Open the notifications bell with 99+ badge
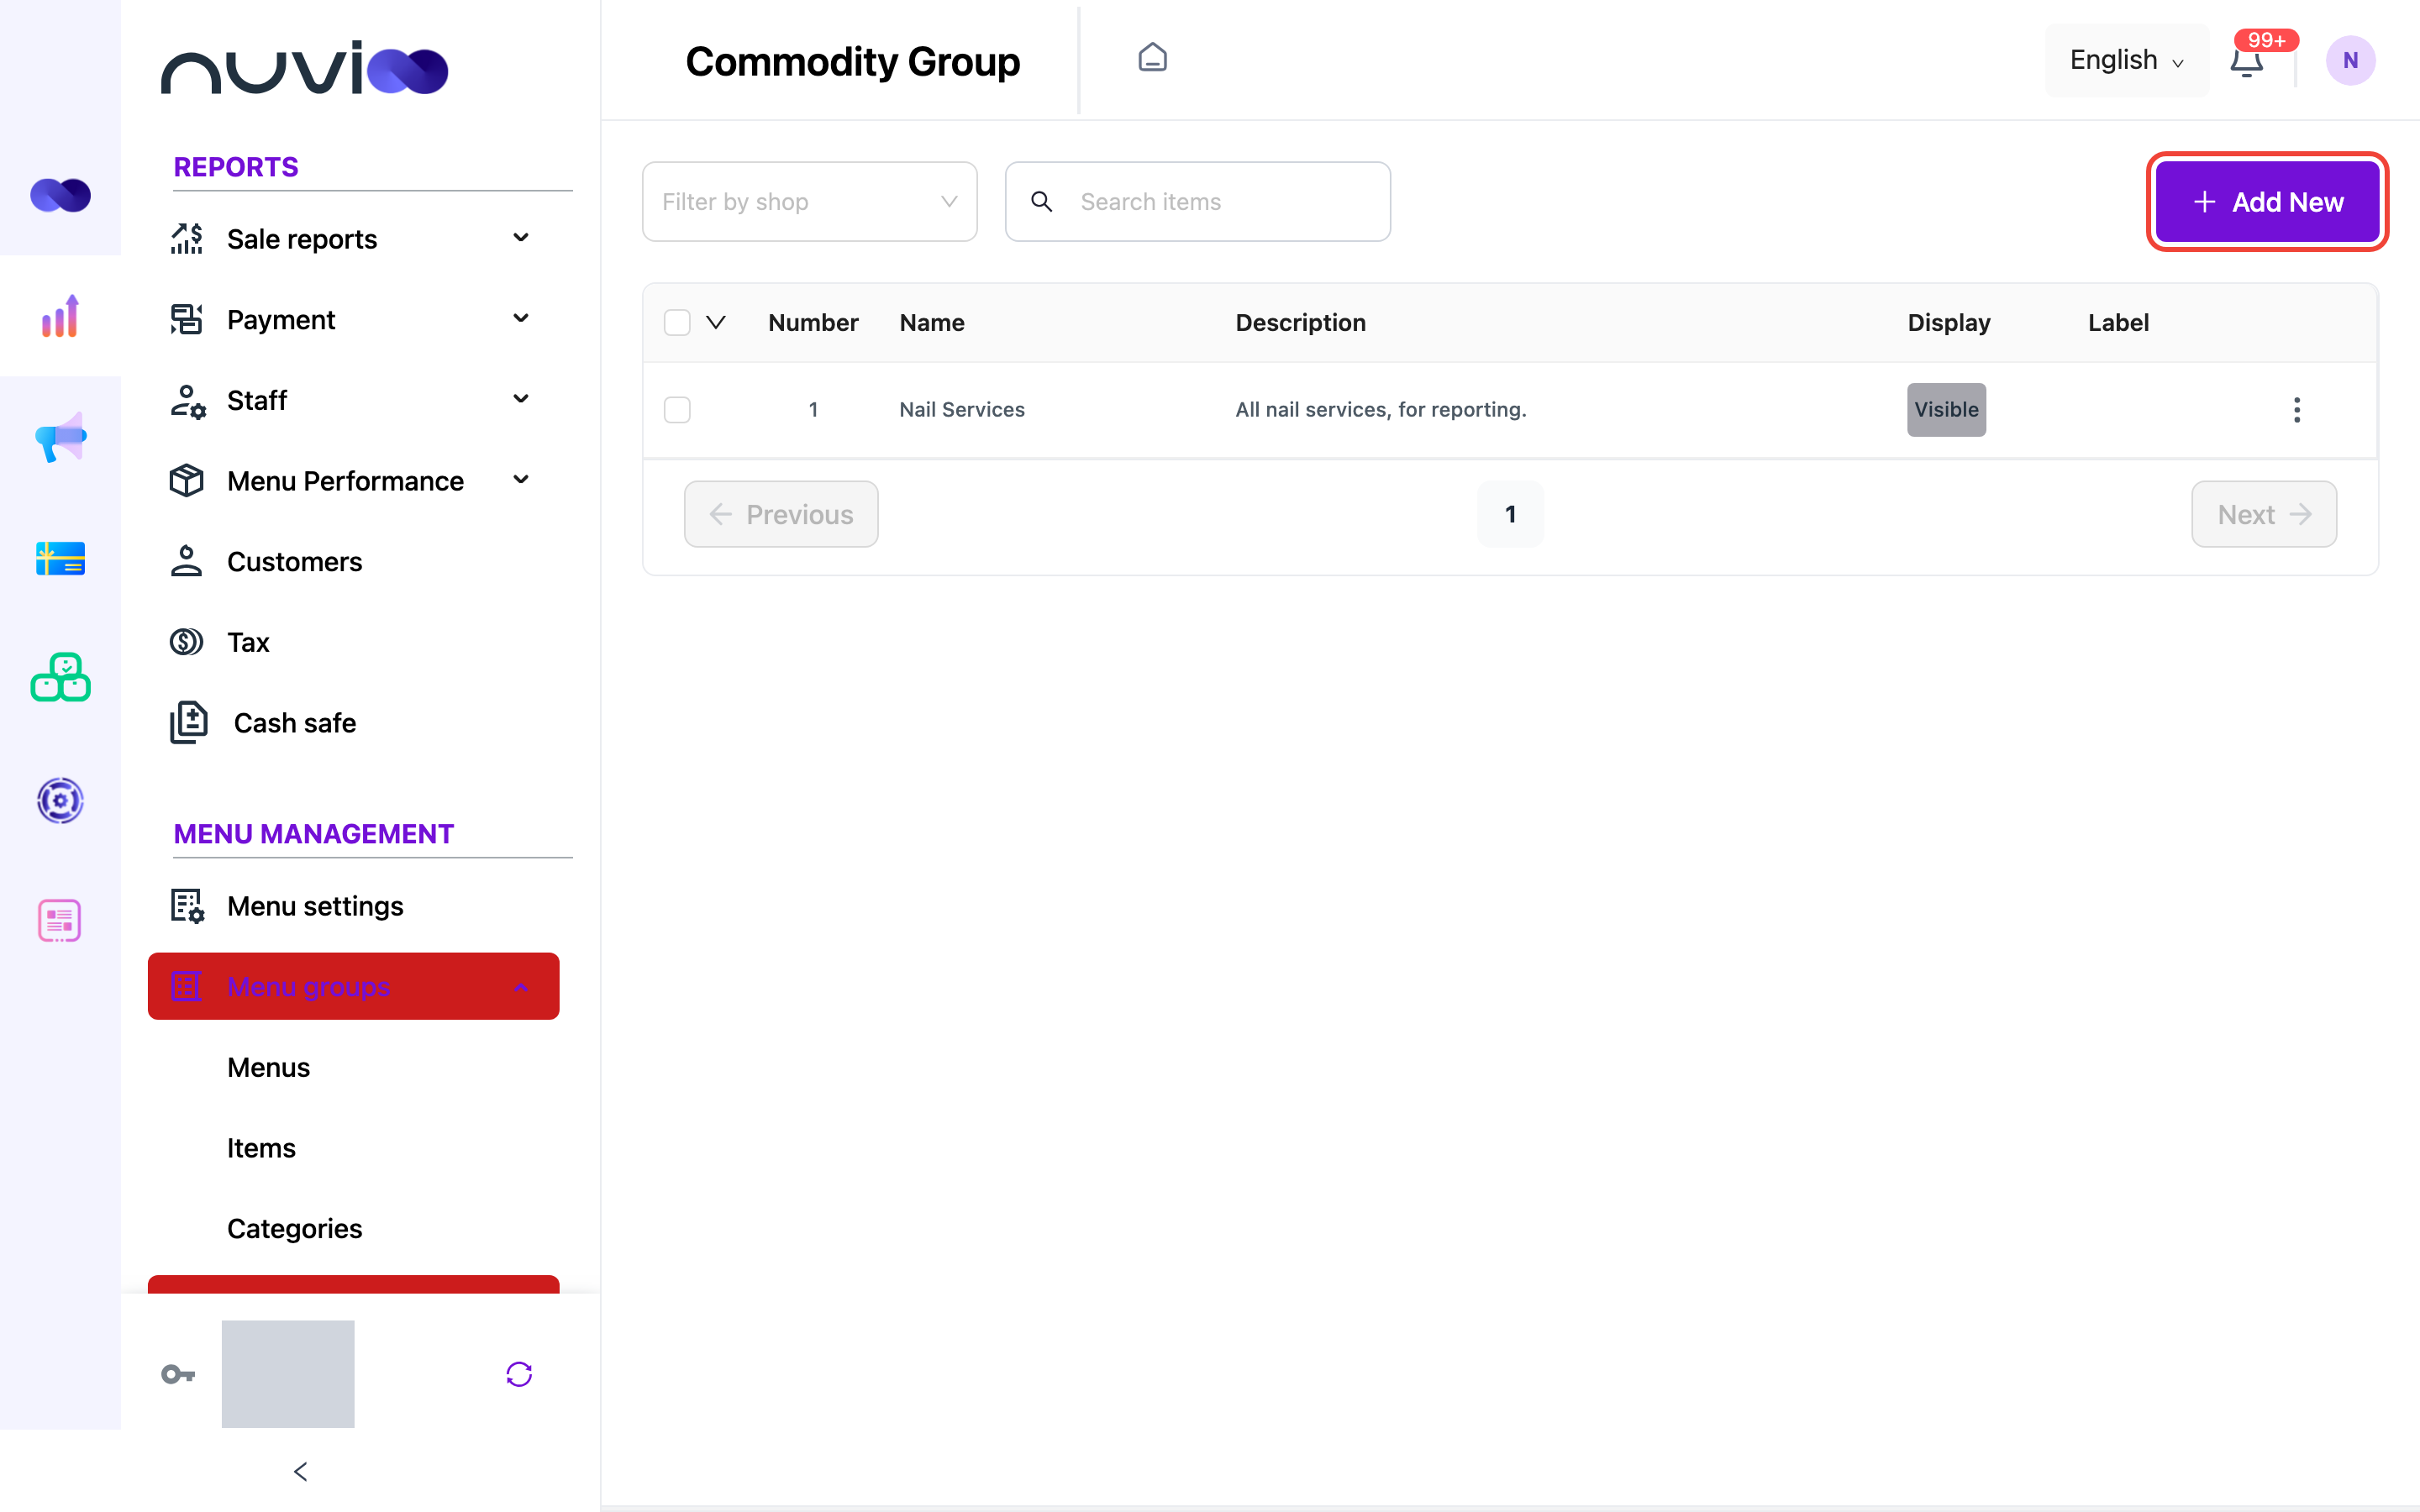Image resolution: width=2420 pixels, height=1512 pixels. [x=2247, y=61]
